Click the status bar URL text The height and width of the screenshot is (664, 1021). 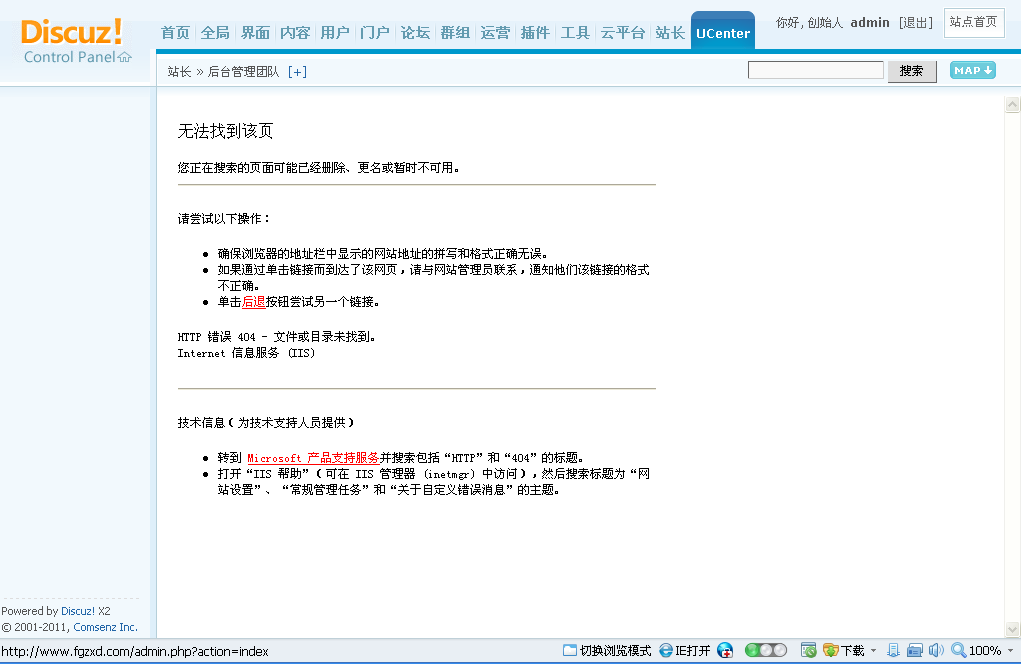[135, 651]
